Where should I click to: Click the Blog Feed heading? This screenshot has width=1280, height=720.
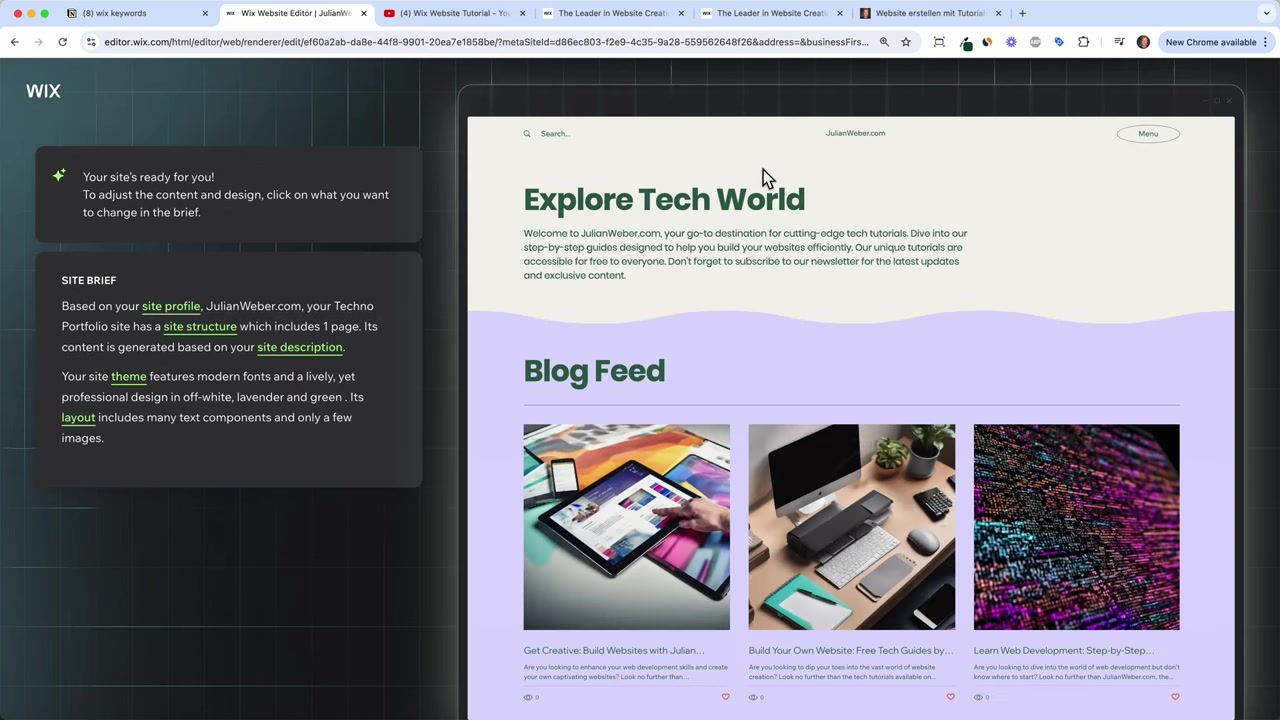coord(594,371)
